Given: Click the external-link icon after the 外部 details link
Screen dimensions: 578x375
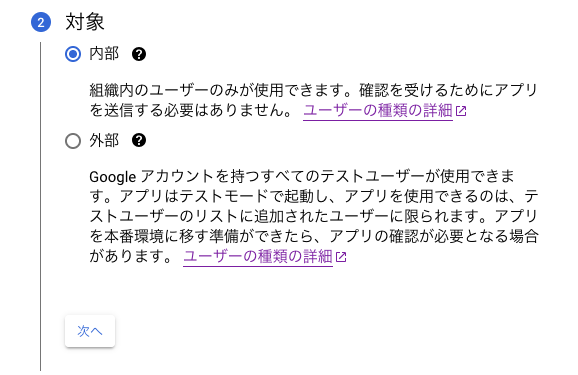Looking at the screenshot, I should click(341, 257).
